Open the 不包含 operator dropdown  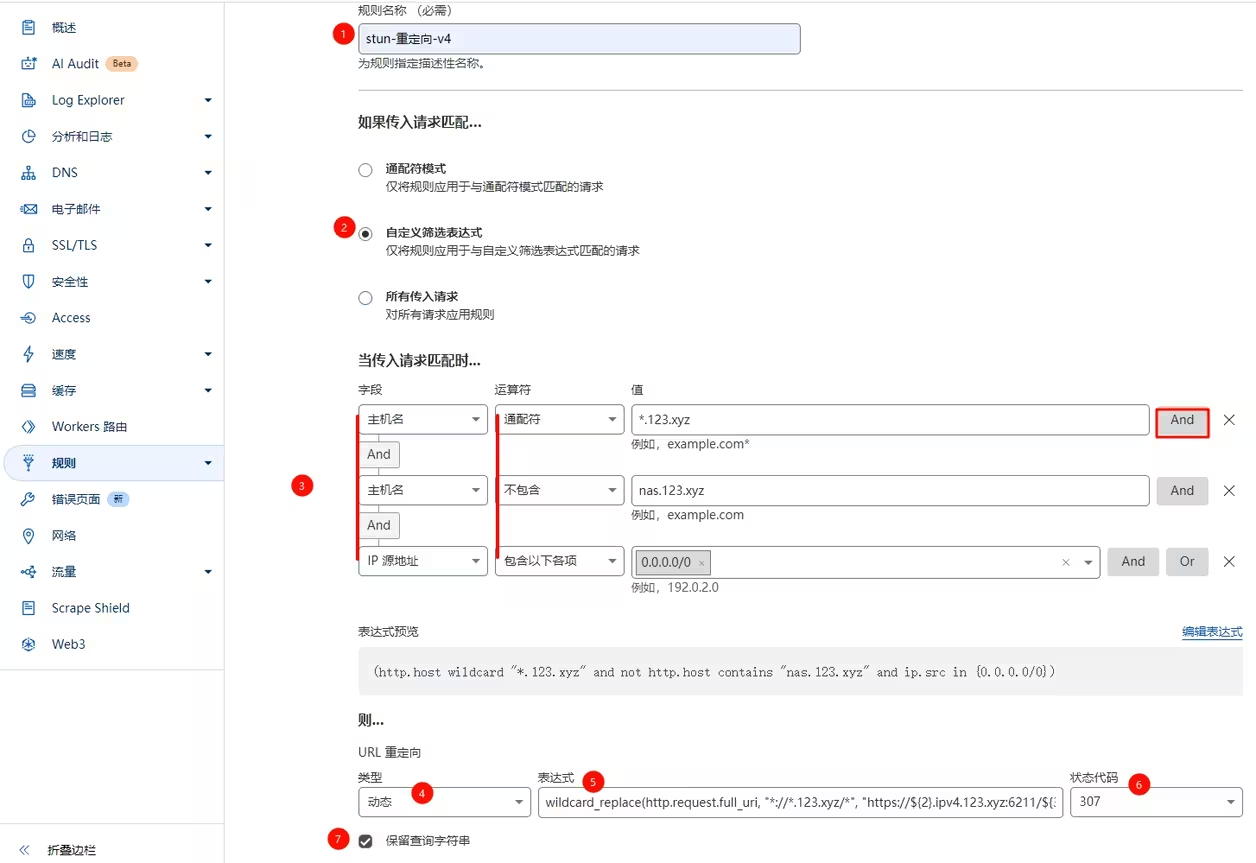(559, 491)
